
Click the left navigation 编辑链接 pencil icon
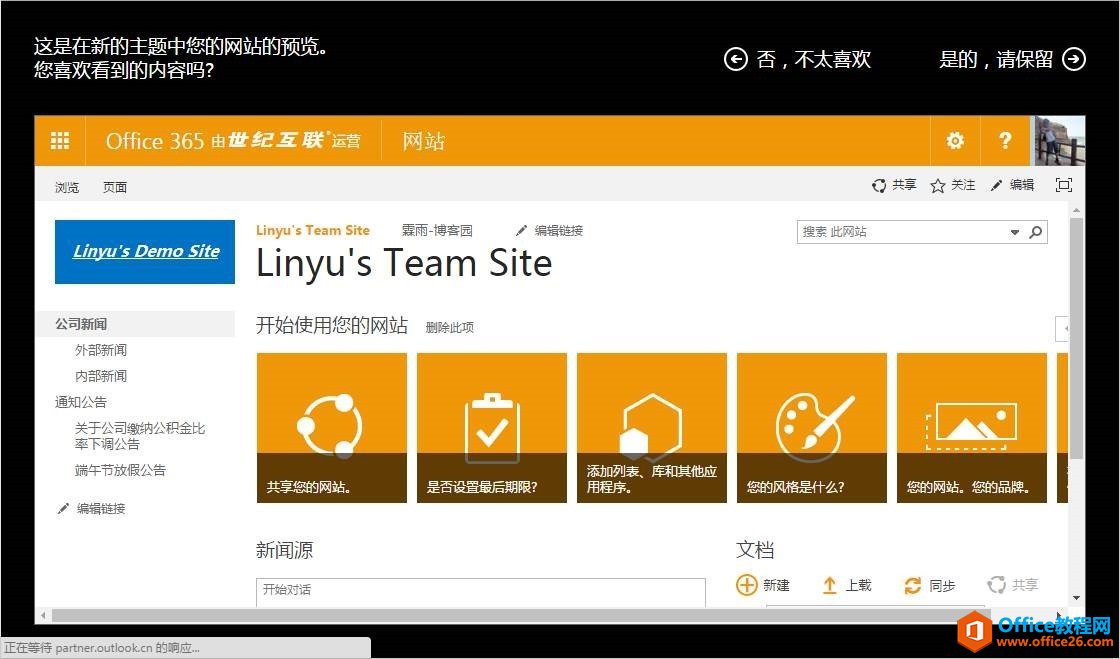[64, 508]
